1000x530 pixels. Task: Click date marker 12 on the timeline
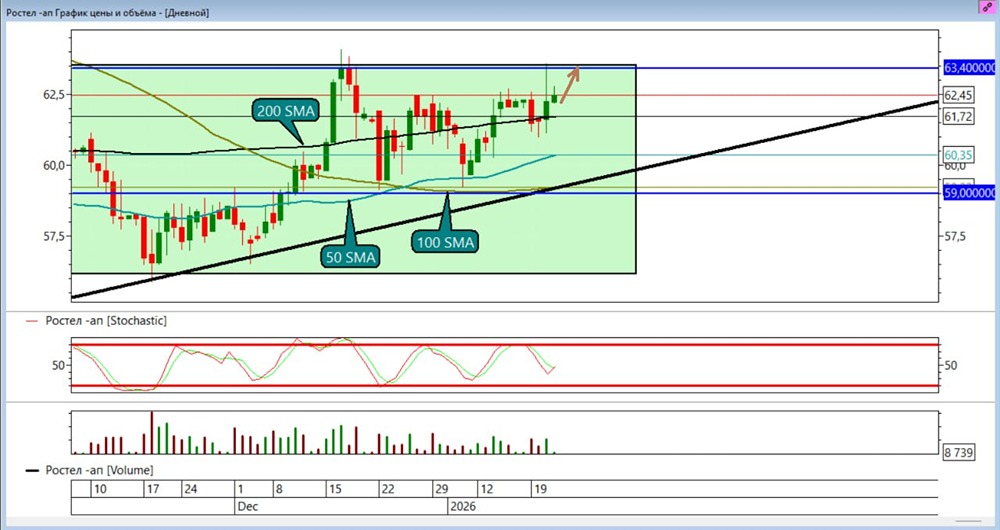click(x=487, y=489)
